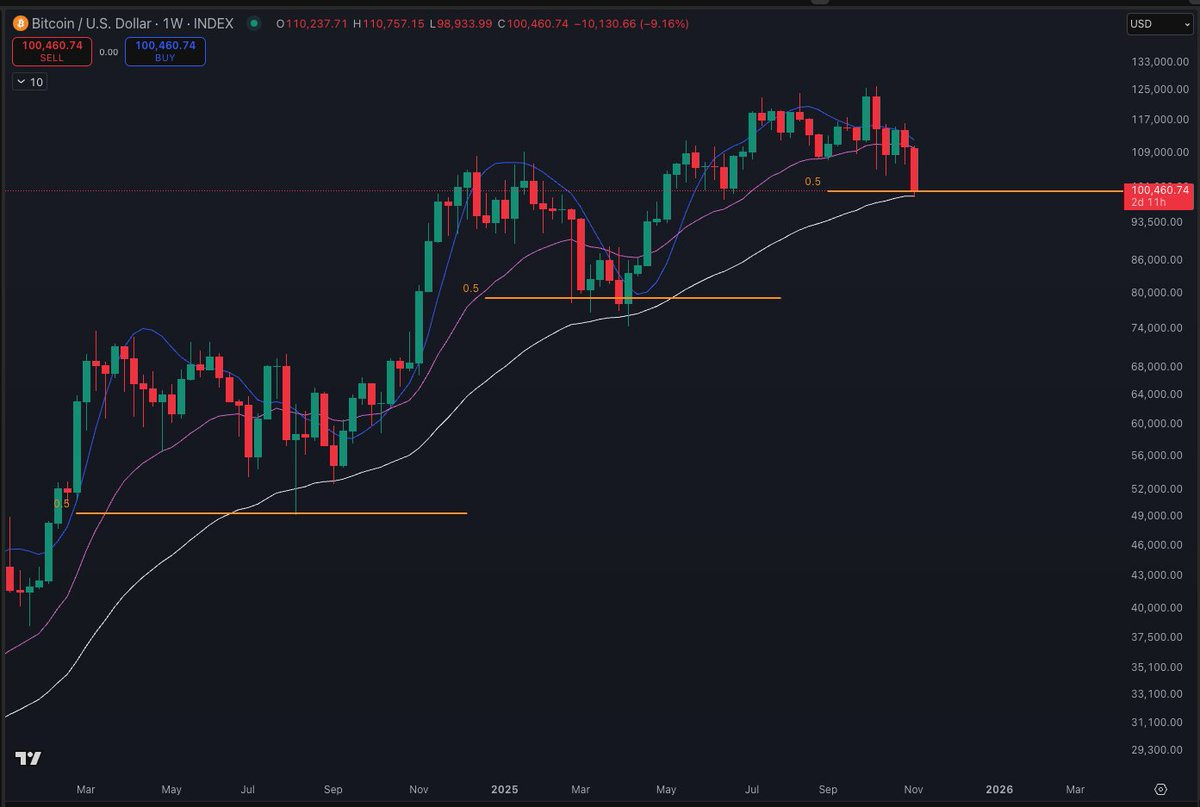Click the green market status dot
Viewport: 1200px width, 807px height.
click(x=255, y=23)
